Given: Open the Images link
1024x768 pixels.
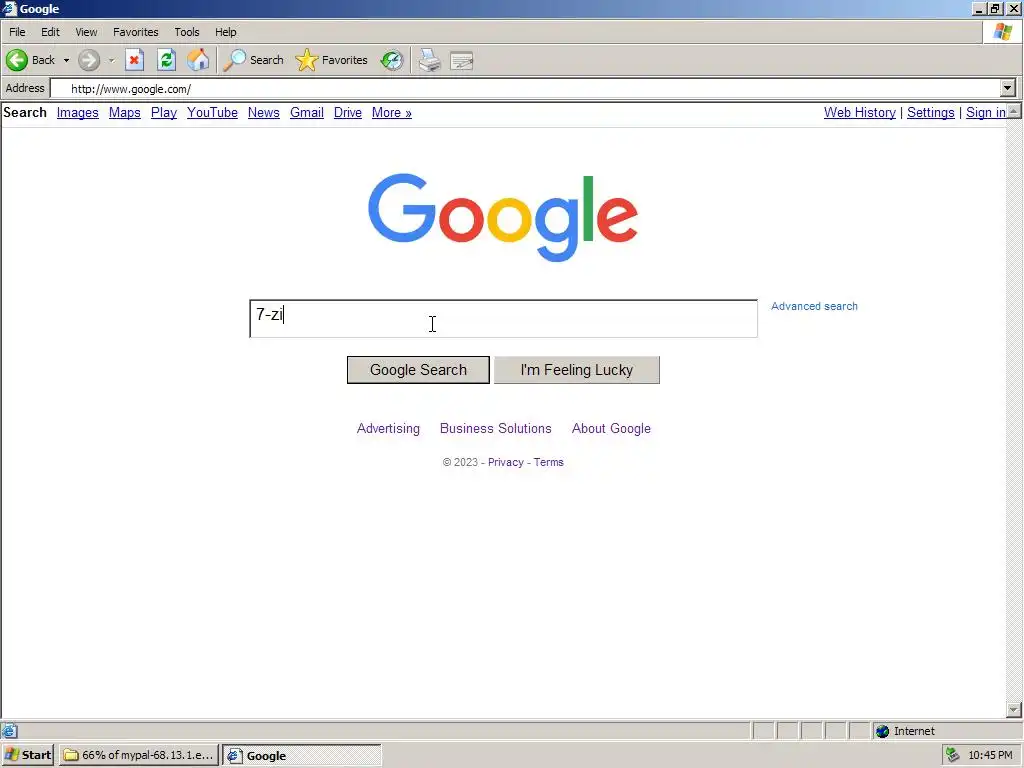Looking at the screenshot, I should pos(78,112).
